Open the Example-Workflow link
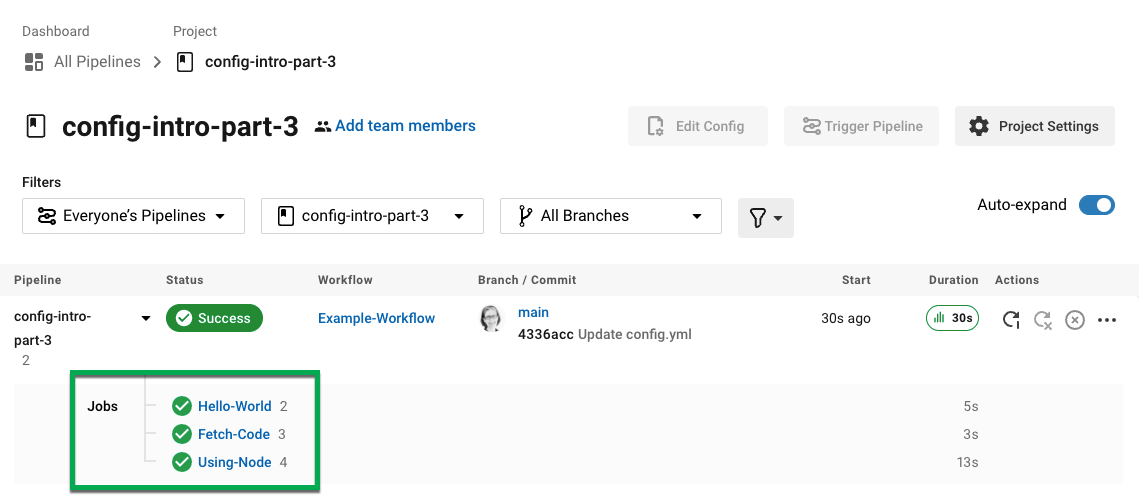1139x499 pixels. [x=376, y=318]
